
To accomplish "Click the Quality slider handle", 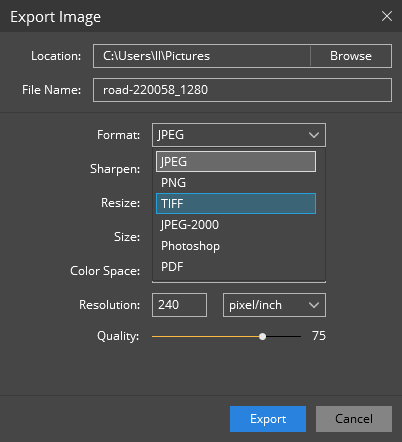I will point(263,337).
